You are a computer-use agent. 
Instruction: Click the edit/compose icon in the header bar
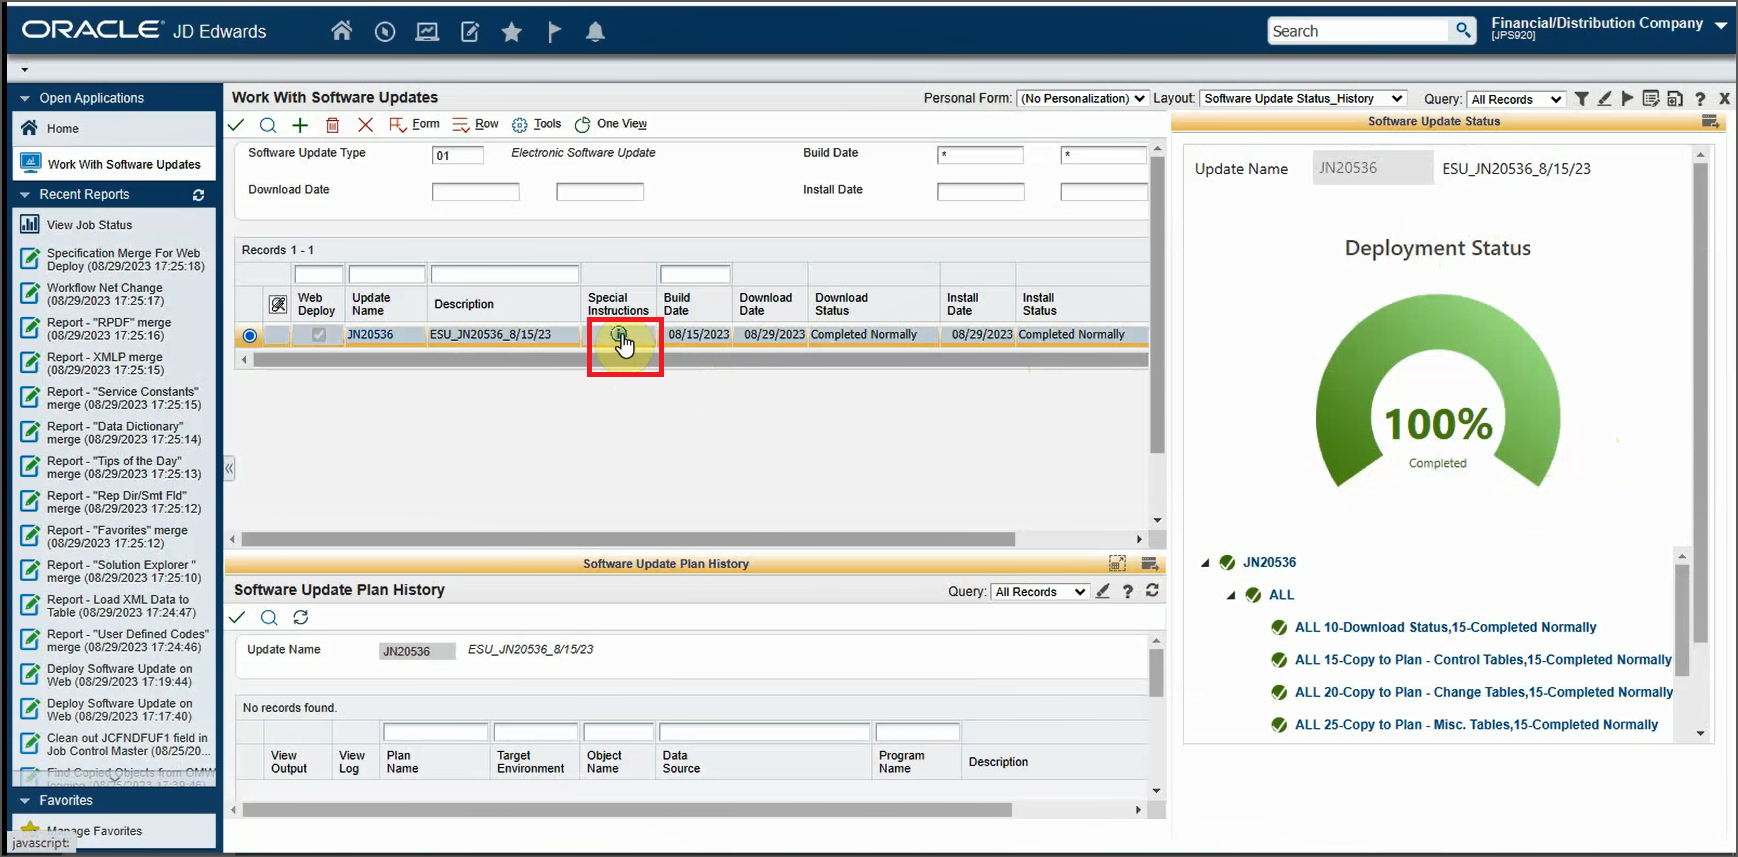[470, 32]
